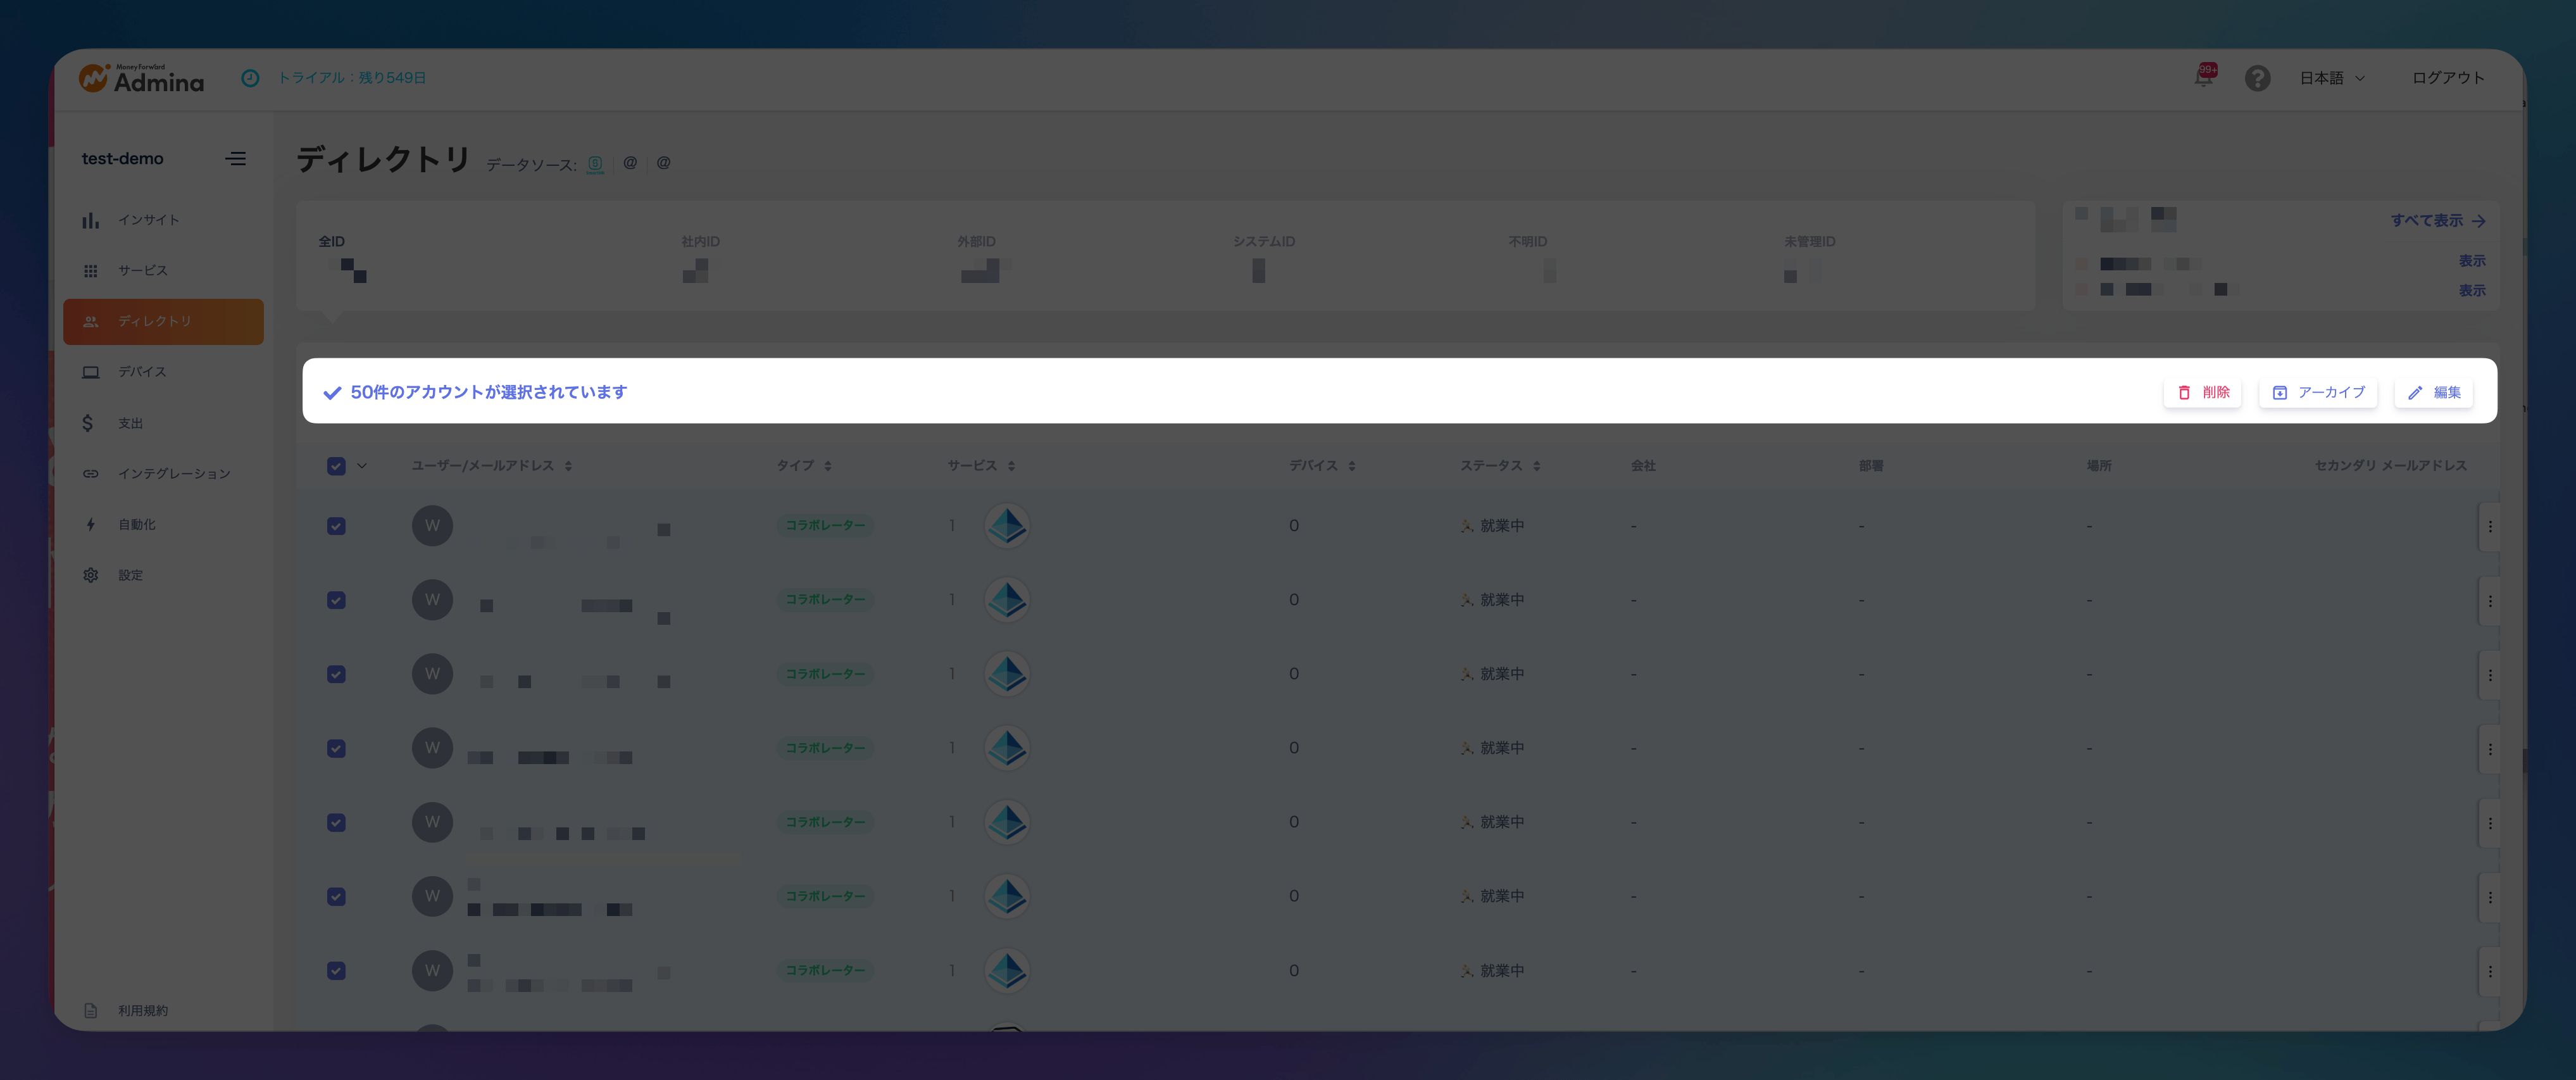Select the システムID summary tab
The height and width of the screenshot is (1080, 2576).
click(x=1263, y=257)
